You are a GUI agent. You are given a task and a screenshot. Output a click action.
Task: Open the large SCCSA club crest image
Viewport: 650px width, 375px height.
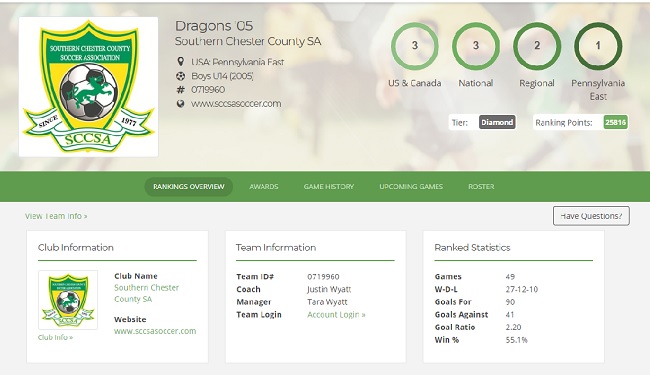[x=88, y=87]
